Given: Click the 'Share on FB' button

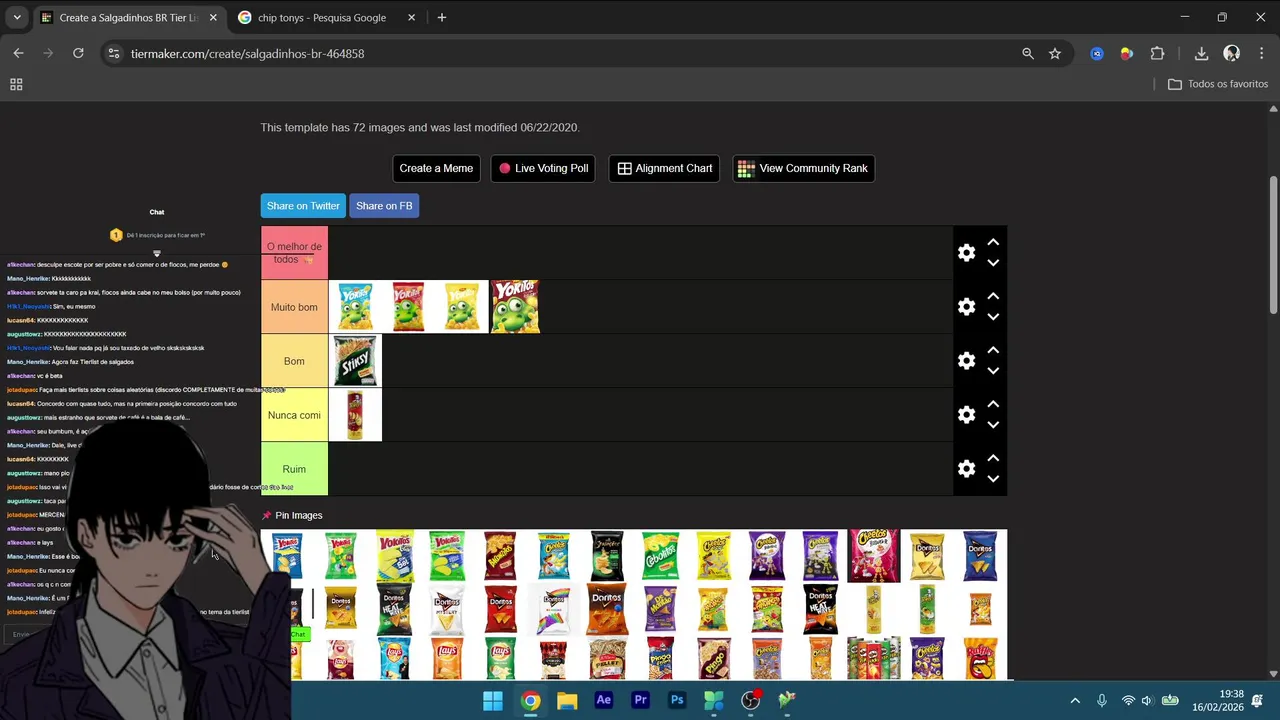Looking at the screenshot, I should pyautogui.click(x=384, y=206).
